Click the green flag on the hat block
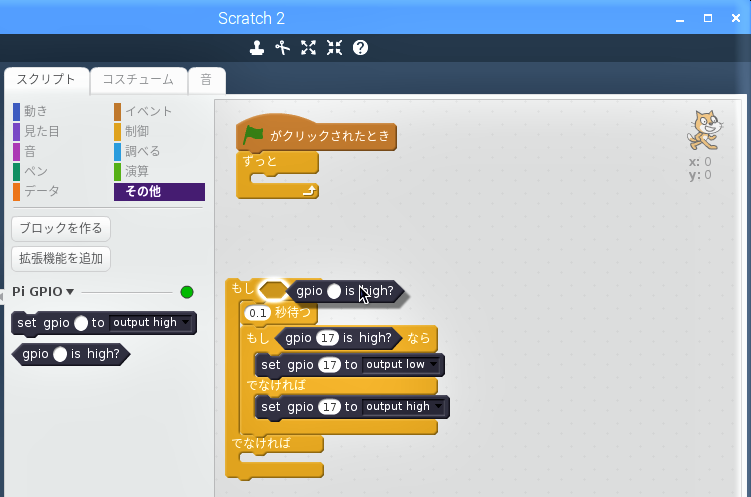The image size is (751, 497). tap(253, 135)
